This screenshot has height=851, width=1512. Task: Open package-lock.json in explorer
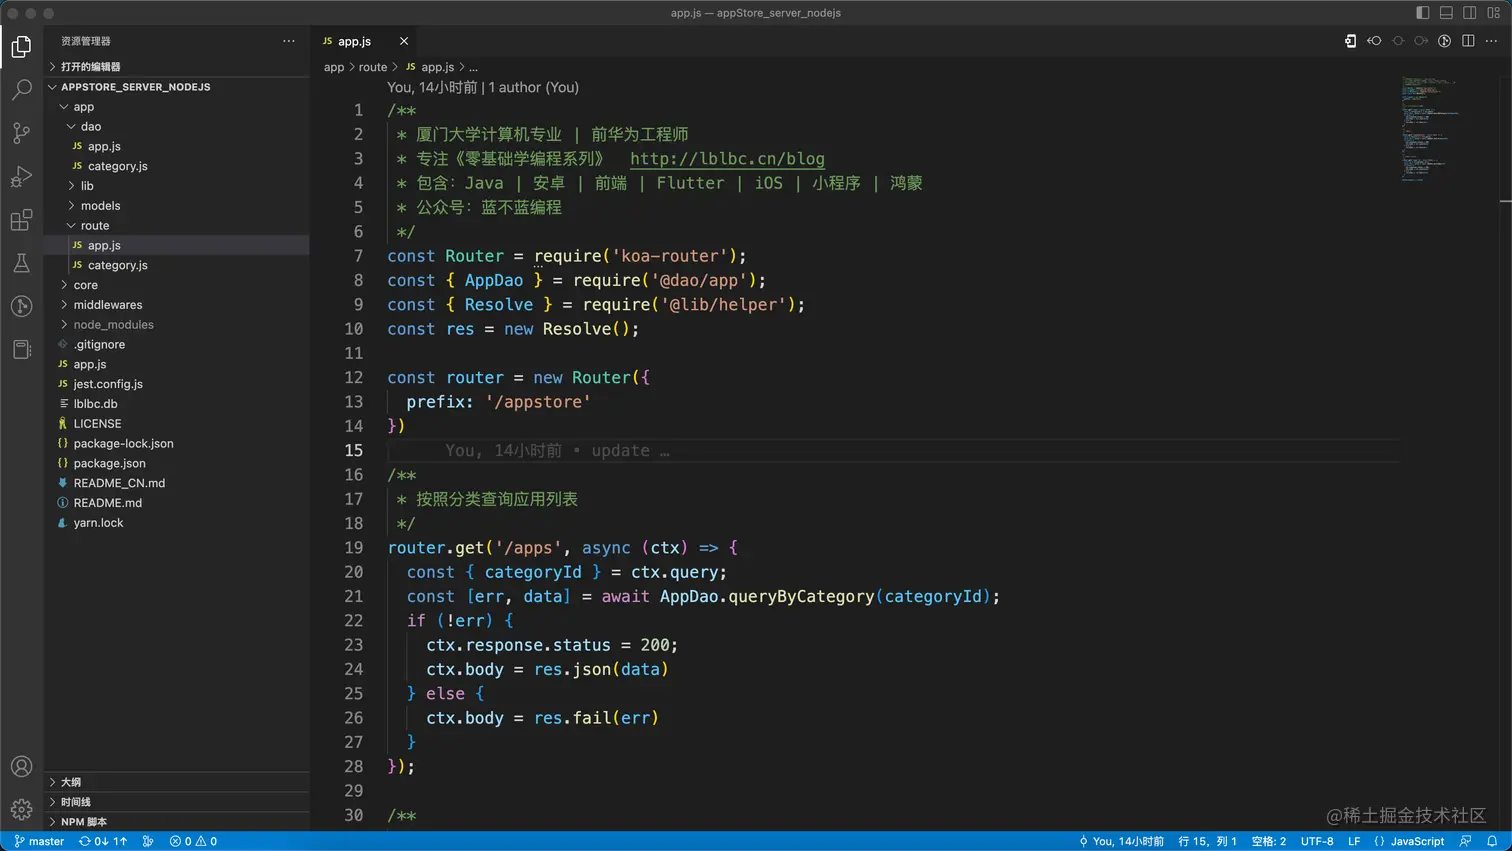[177, 443]
